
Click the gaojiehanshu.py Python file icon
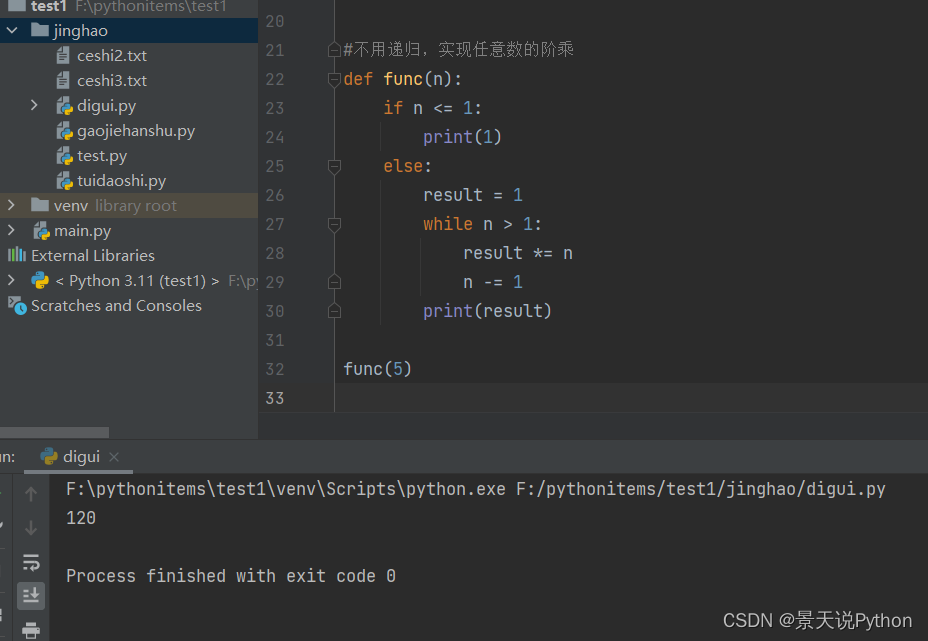65,131
